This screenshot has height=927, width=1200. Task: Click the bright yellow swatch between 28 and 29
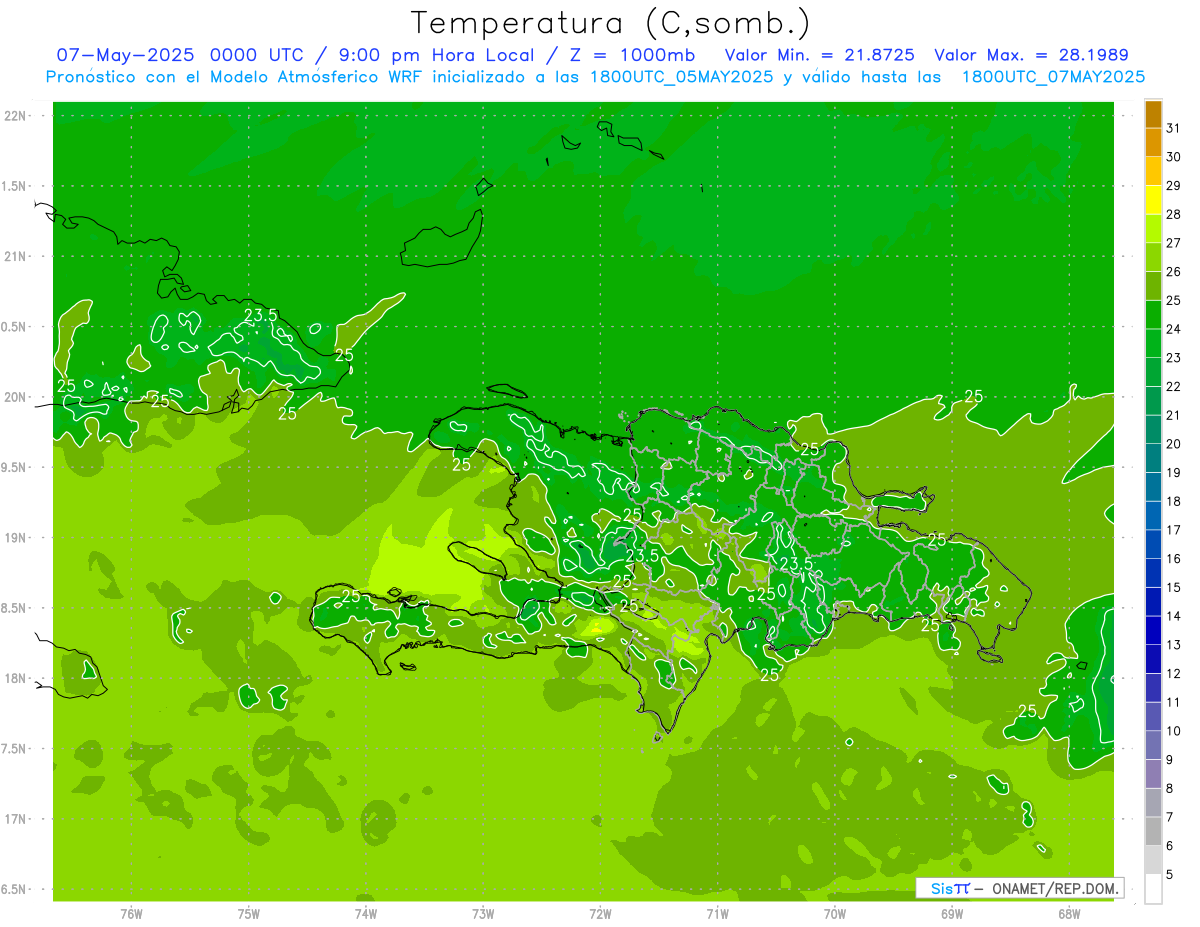tap(1153, 200)
